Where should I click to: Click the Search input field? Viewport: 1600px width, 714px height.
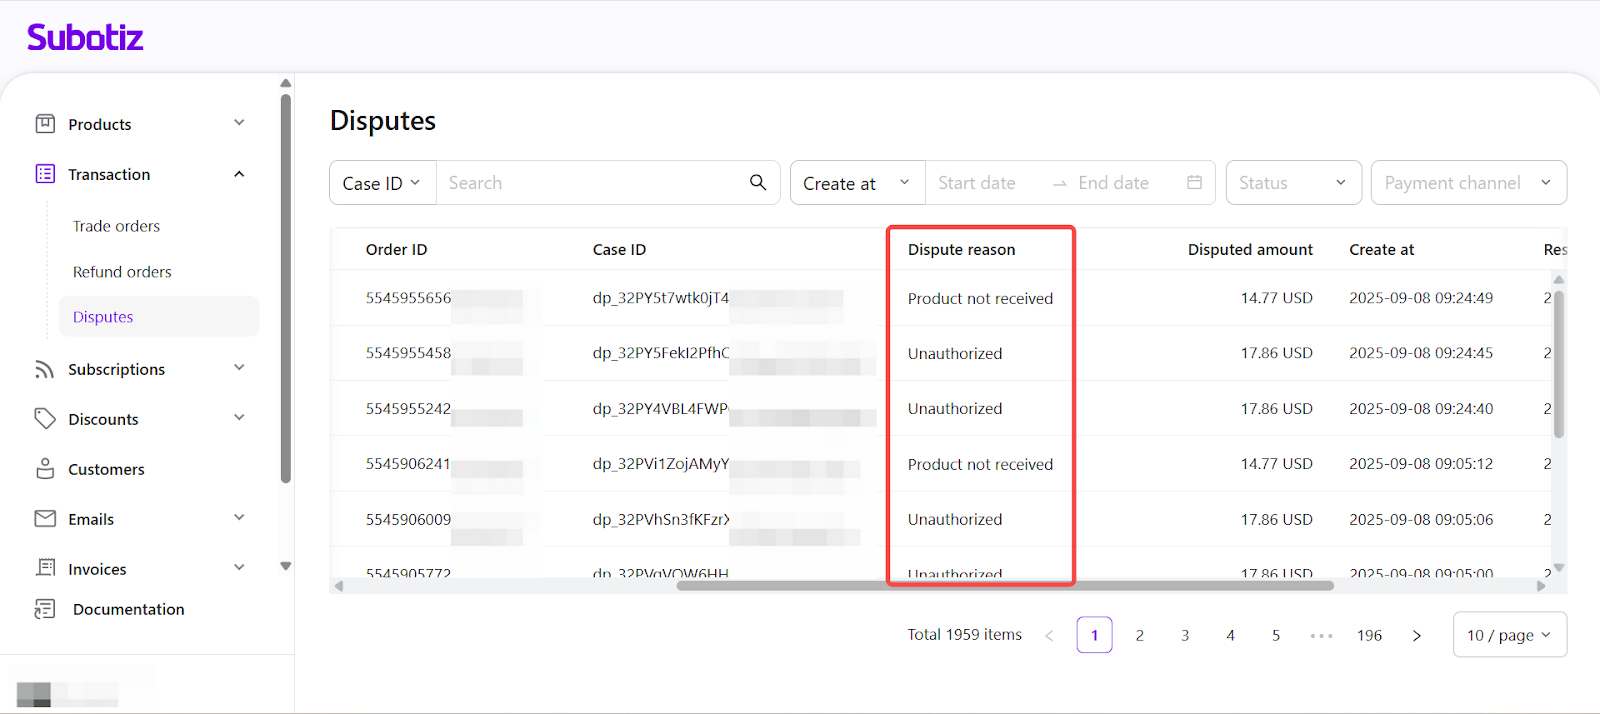click(590, 183)
